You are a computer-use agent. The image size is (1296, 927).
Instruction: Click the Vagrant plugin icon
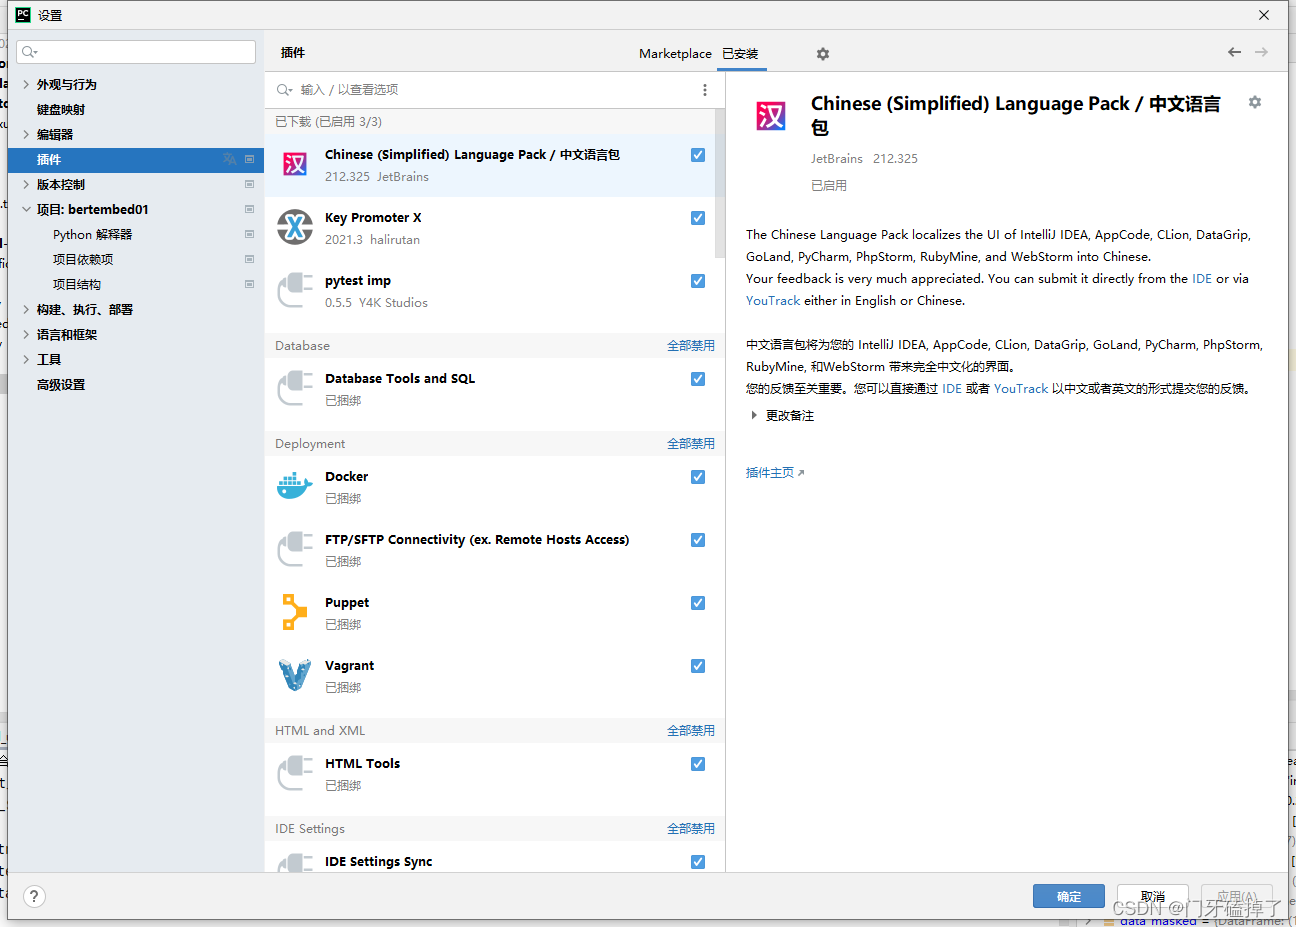(294, 675)
